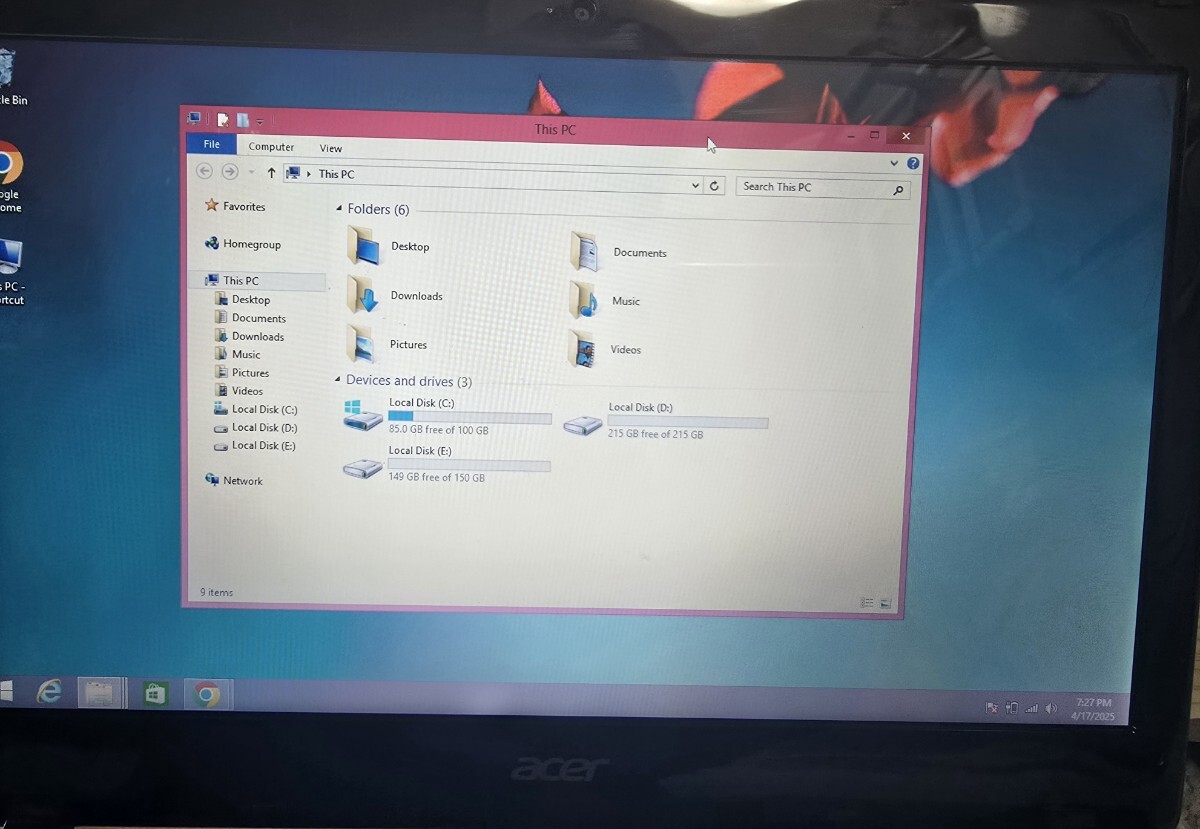
Task: Switch to the Computer ribbon tab
Action: 271,147
